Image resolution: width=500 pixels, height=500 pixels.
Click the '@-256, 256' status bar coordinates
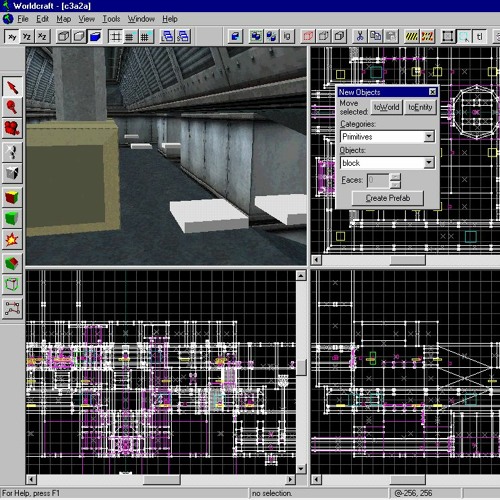[x=413, y=493]
